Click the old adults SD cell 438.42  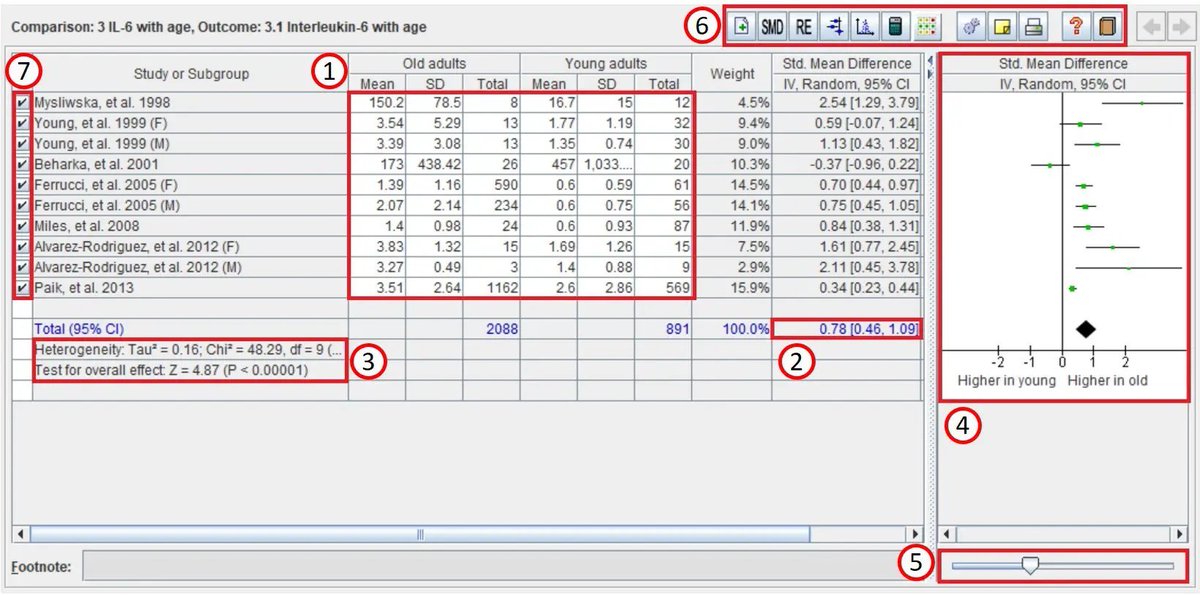[434, 164]
